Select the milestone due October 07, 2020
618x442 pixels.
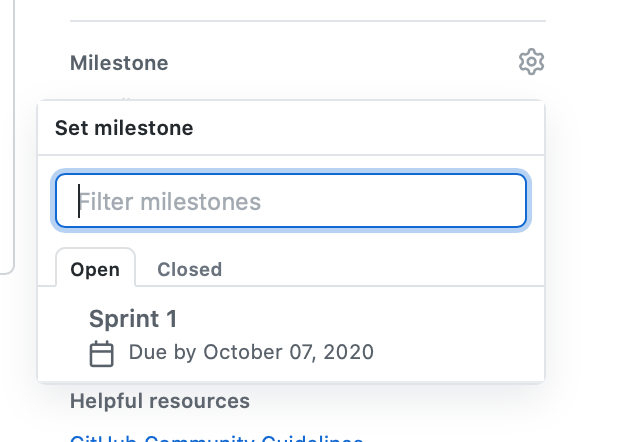pyautogui.click(x=291, y=335)
